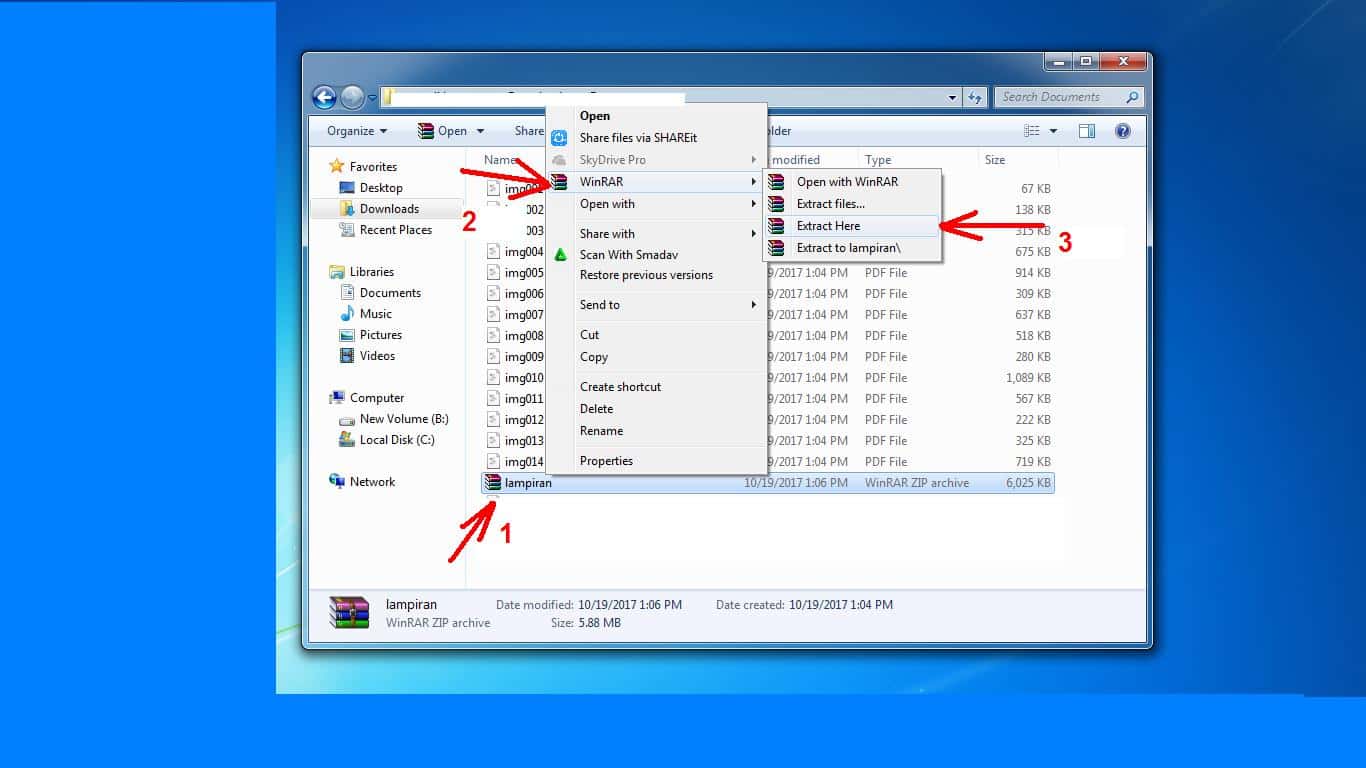Viewport: 1366px width, 768px height.
Task: Click the Forward navigation arrow
Action: (352, 97)
